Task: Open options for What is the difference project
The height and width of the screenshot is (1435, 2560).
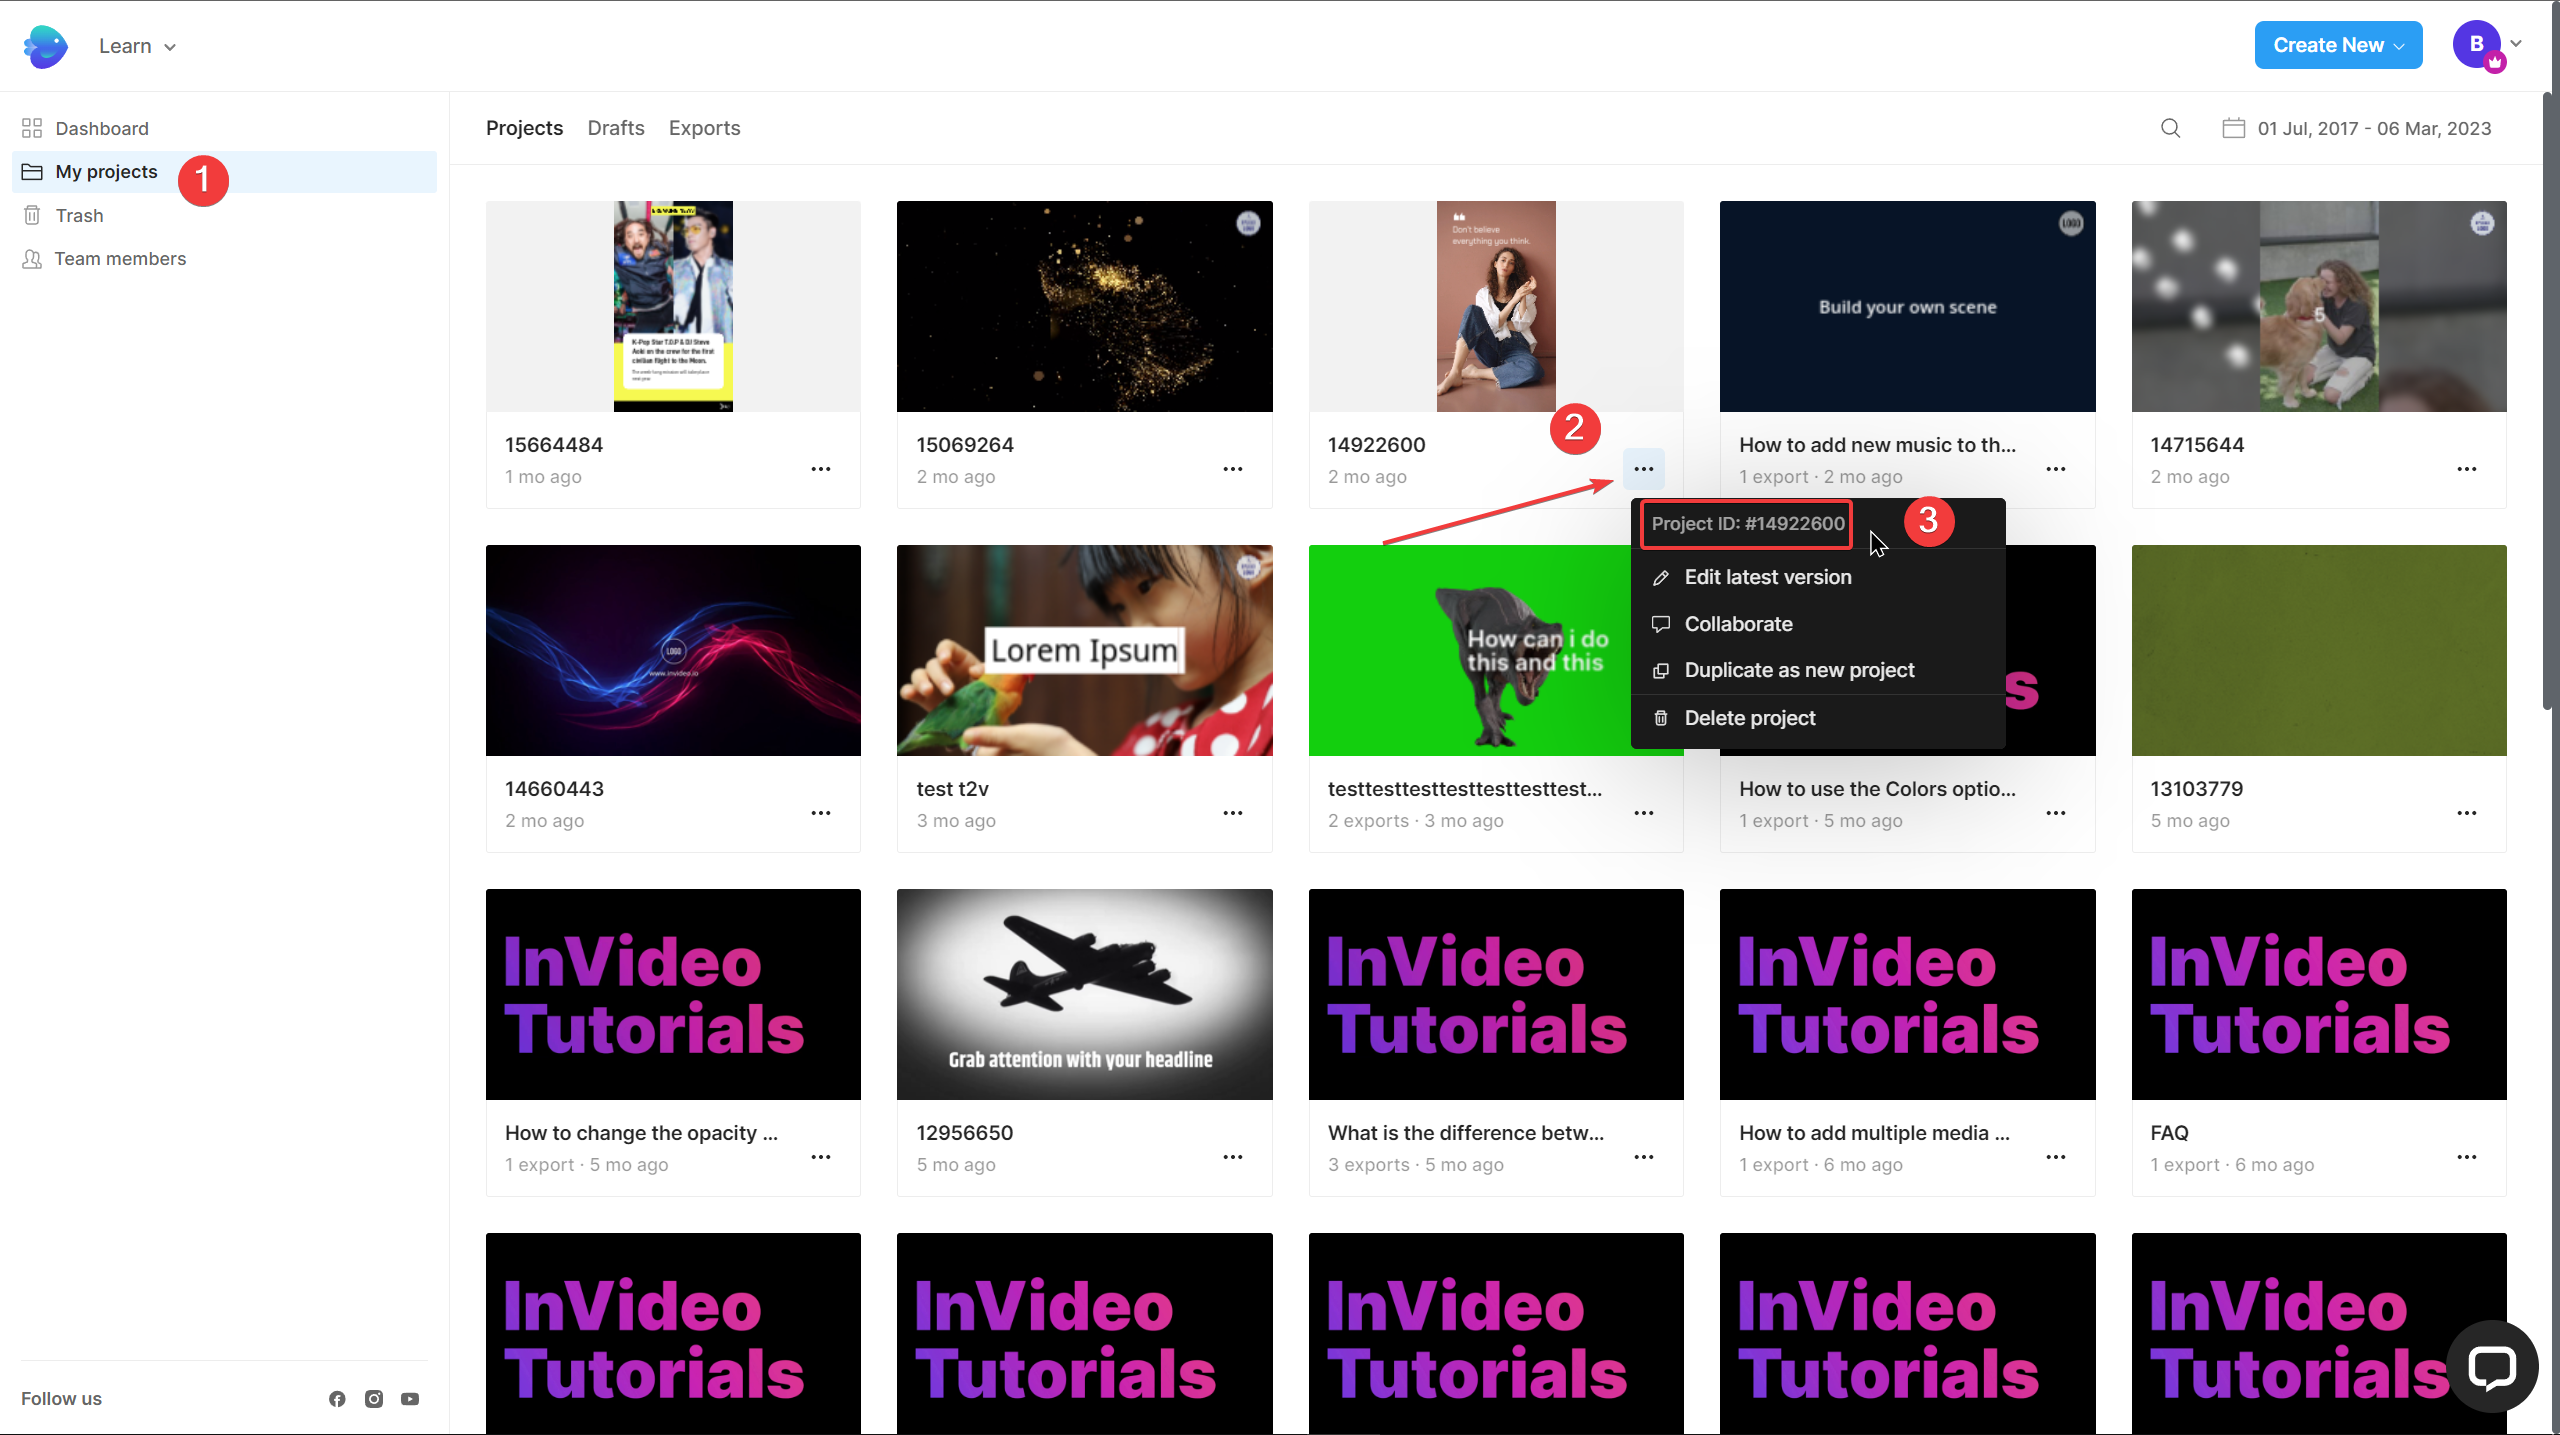Action: (x=1644, y=1157)
